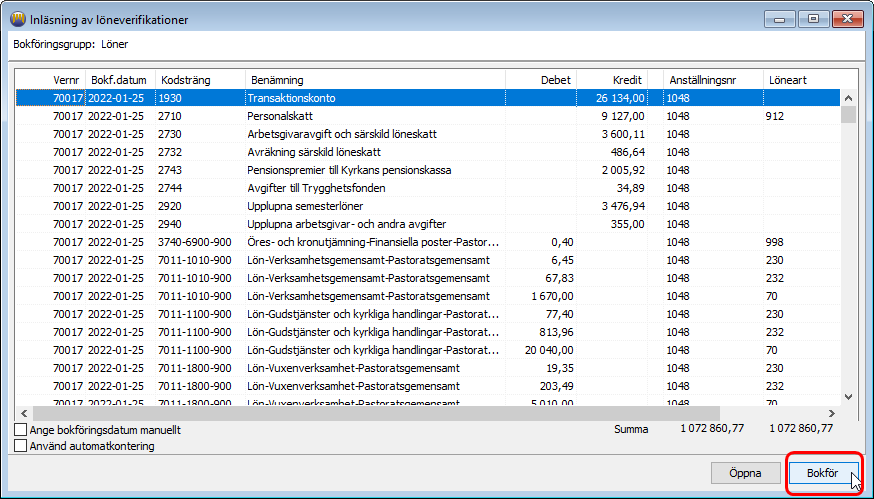Select the Personalskatt row

428,116
